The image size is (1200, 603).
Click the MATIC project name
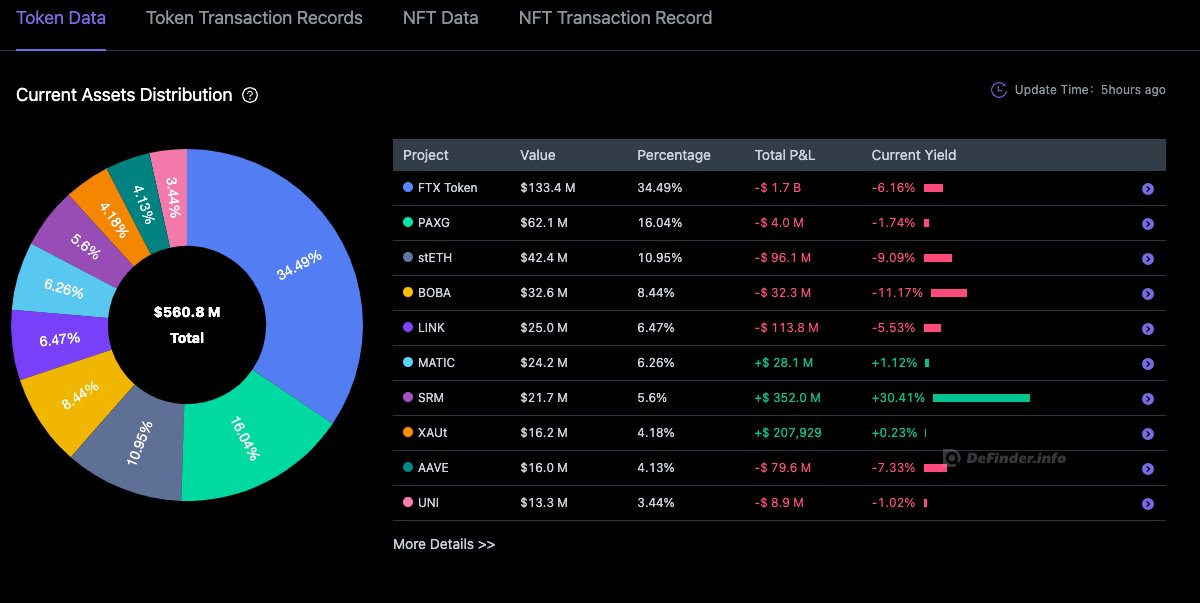point(437,363)
